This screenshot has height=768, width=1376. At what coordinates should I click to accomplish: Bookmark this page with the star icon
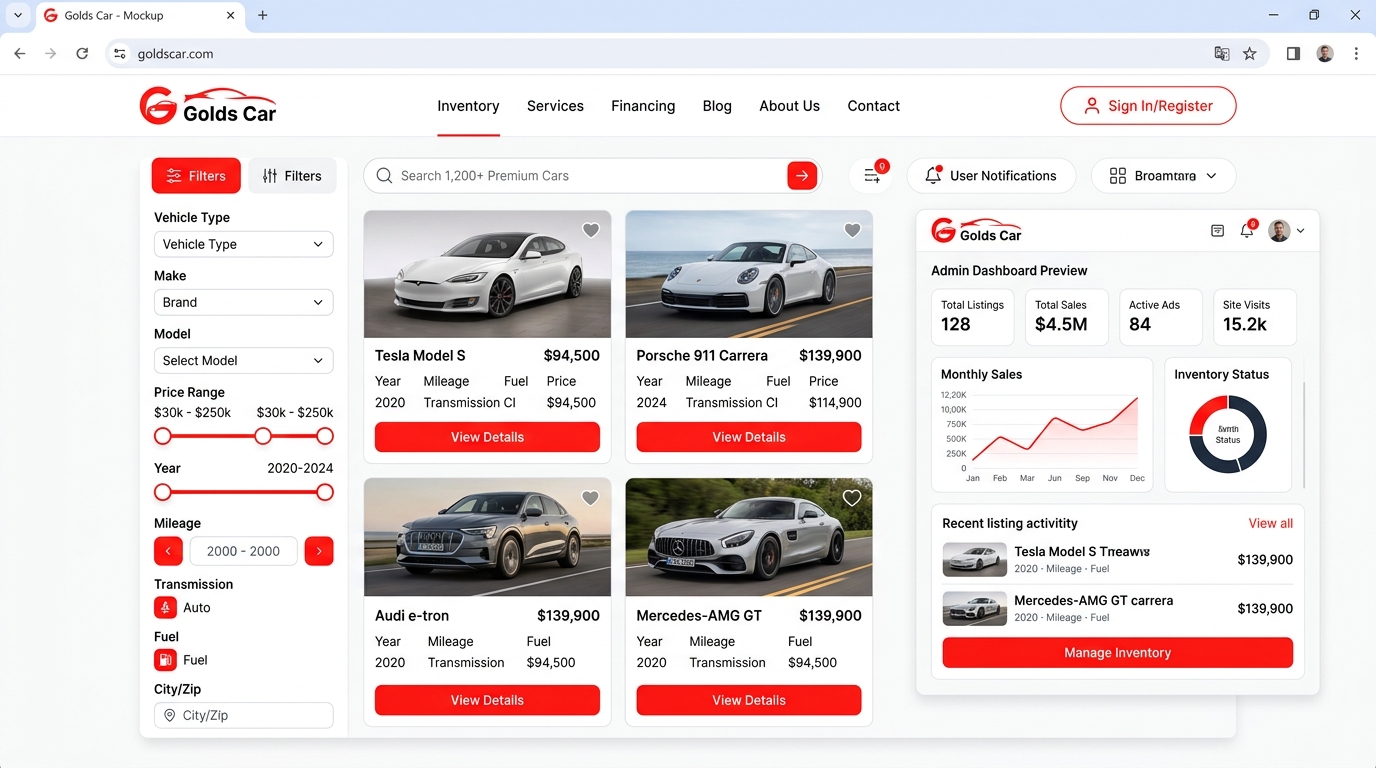point(1250,54)
